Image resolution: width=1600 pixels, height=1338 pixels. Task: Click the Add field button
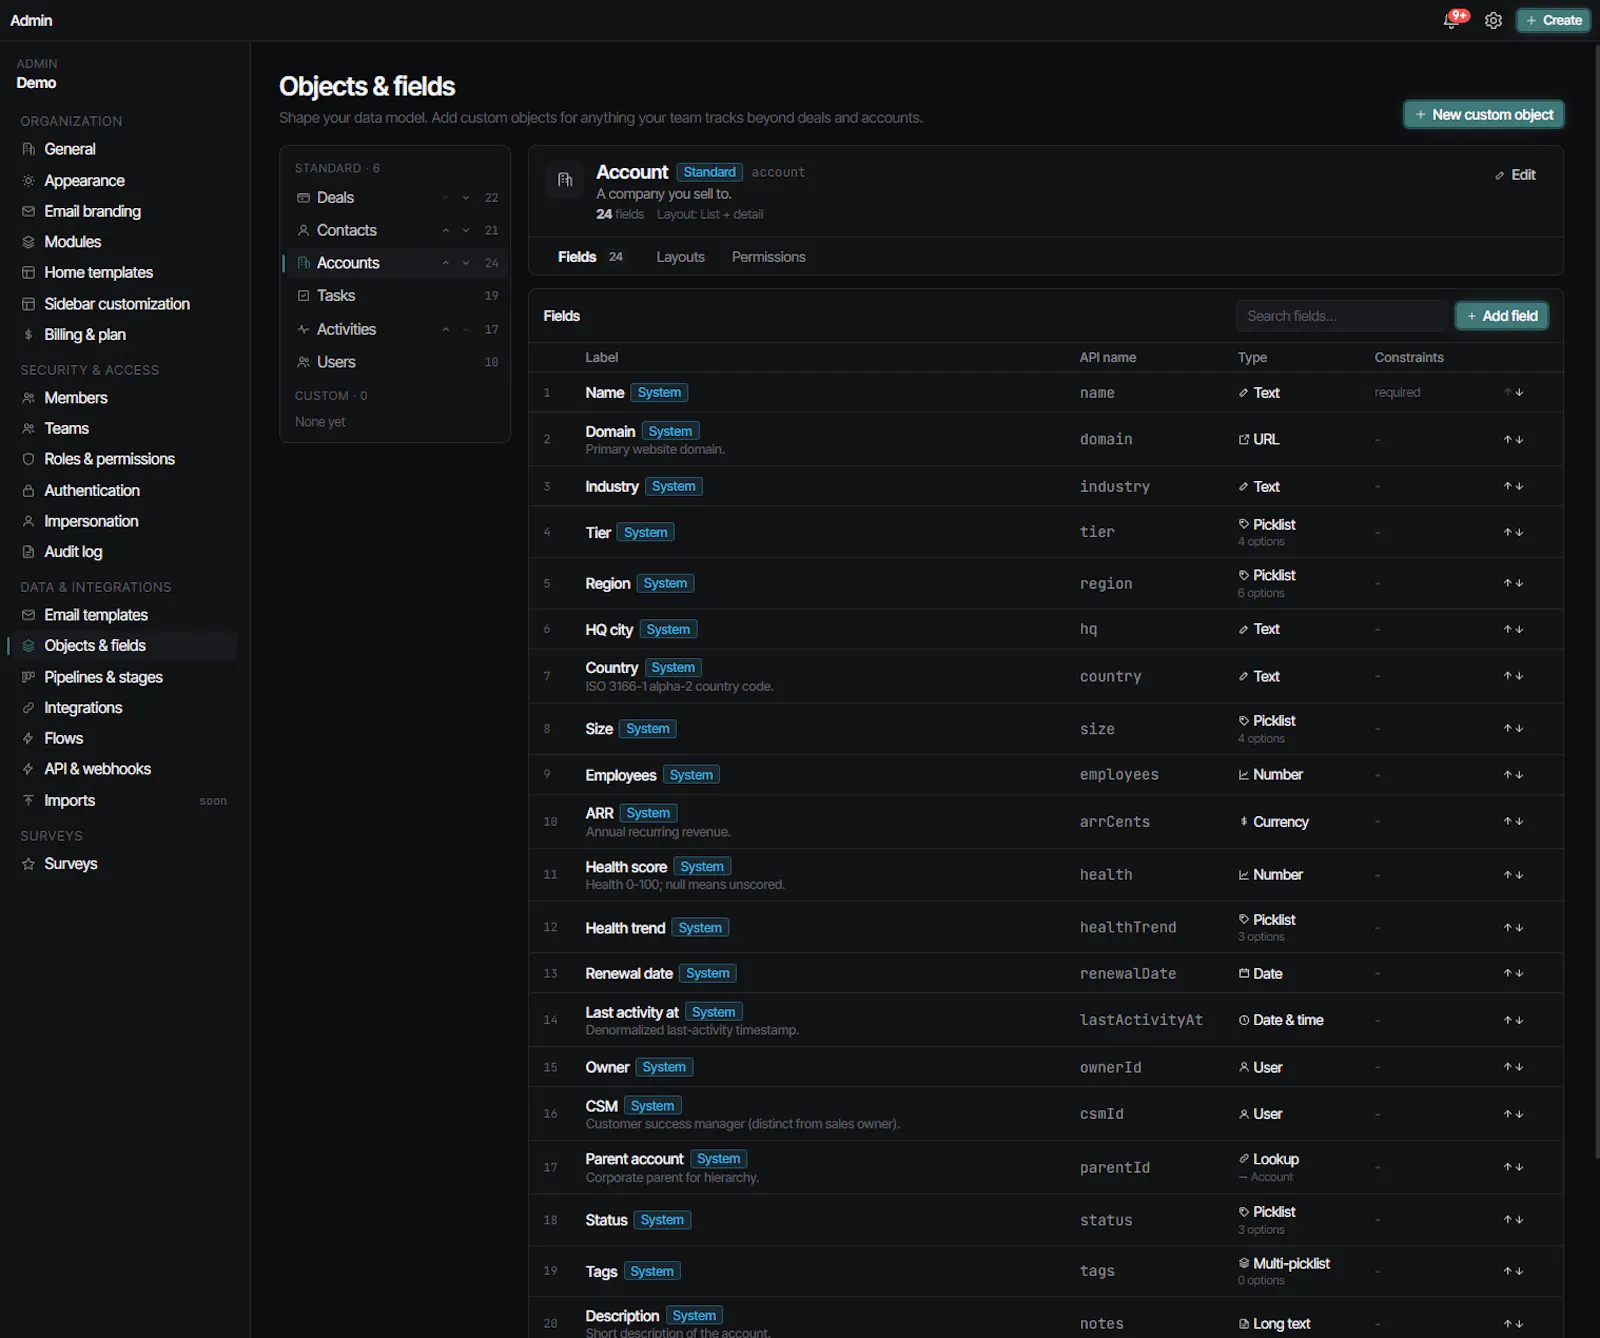coord(1502,316)
